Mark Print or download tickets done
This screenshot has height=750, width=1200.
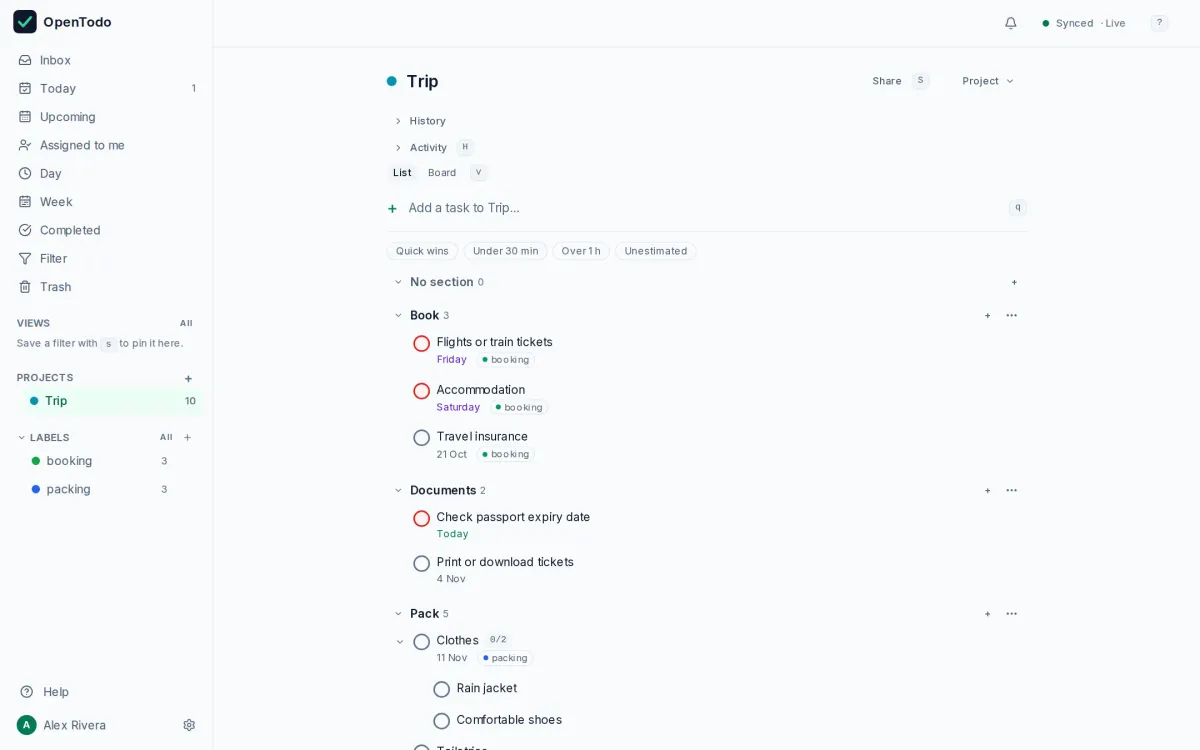point(422,563)
